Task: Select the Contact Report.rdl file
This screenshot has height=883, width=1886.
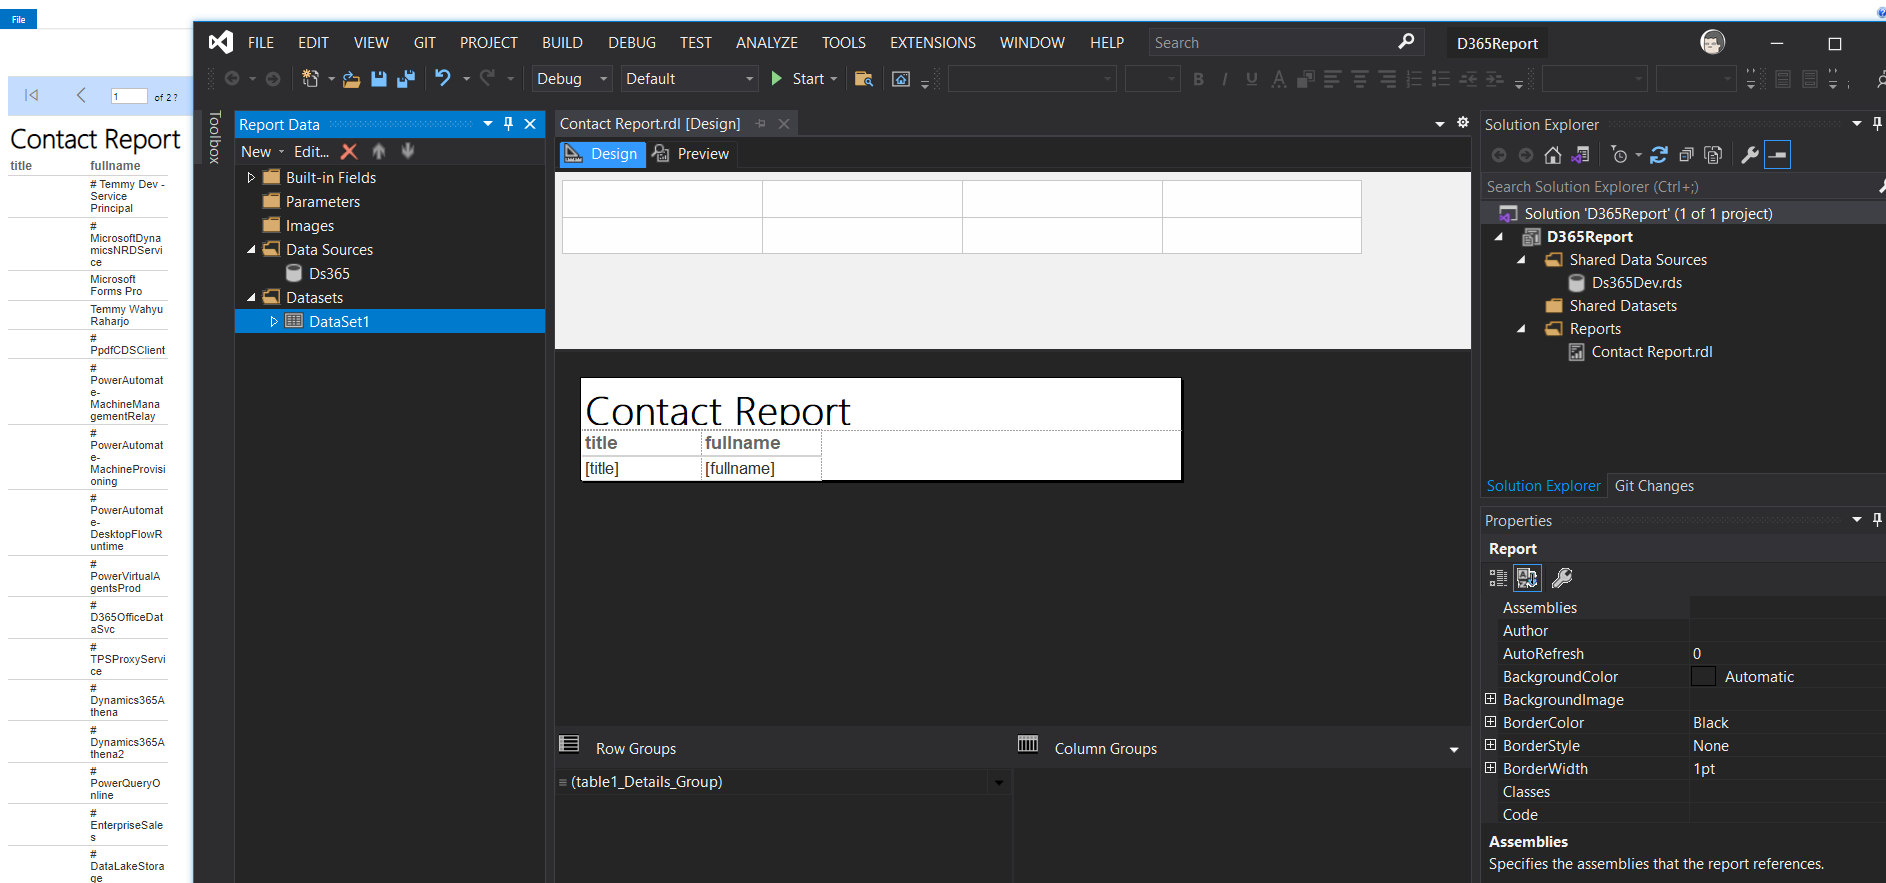Action: pyautogui.click(x=1640, y=352)
